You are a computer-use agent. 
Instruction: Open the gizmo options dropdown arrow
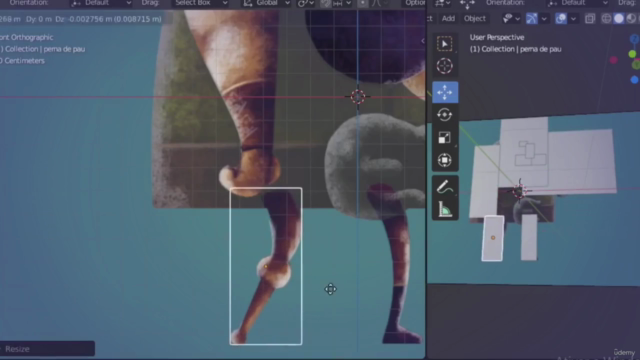coord(544,19)
